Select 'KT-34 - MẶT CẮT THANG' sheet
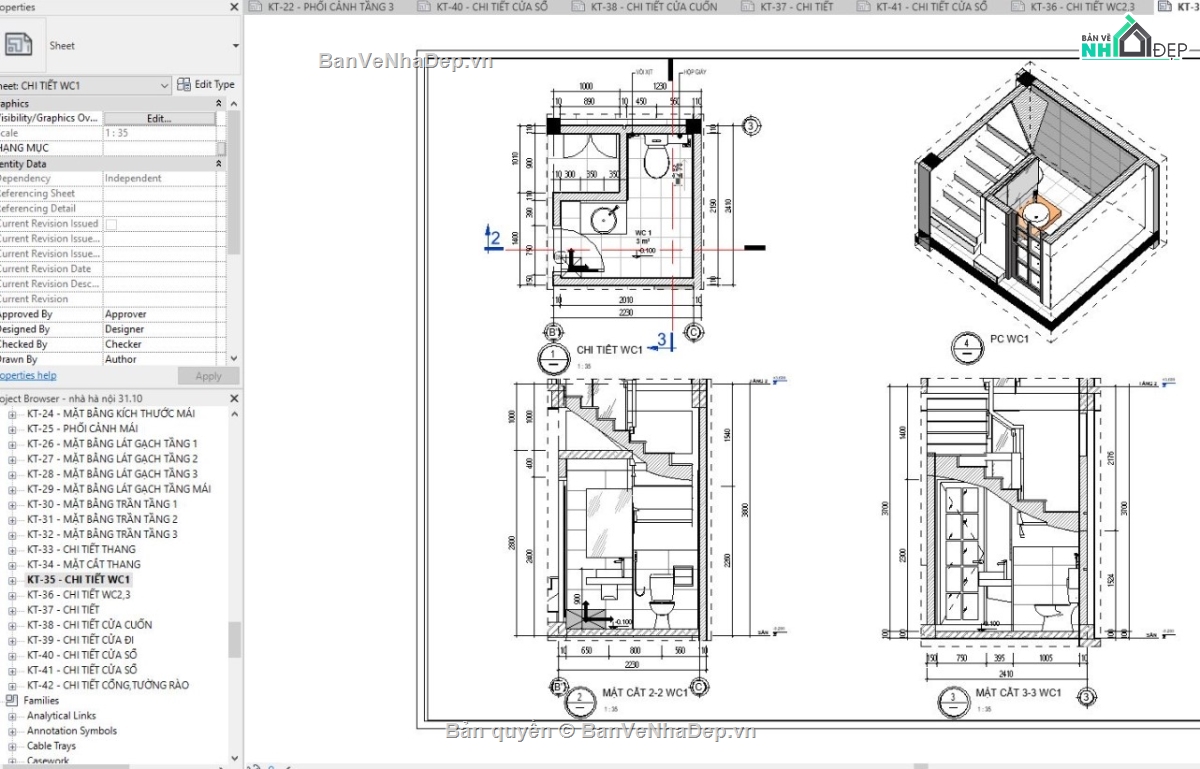Screen dimensions: 1200x769 [84, 564]
